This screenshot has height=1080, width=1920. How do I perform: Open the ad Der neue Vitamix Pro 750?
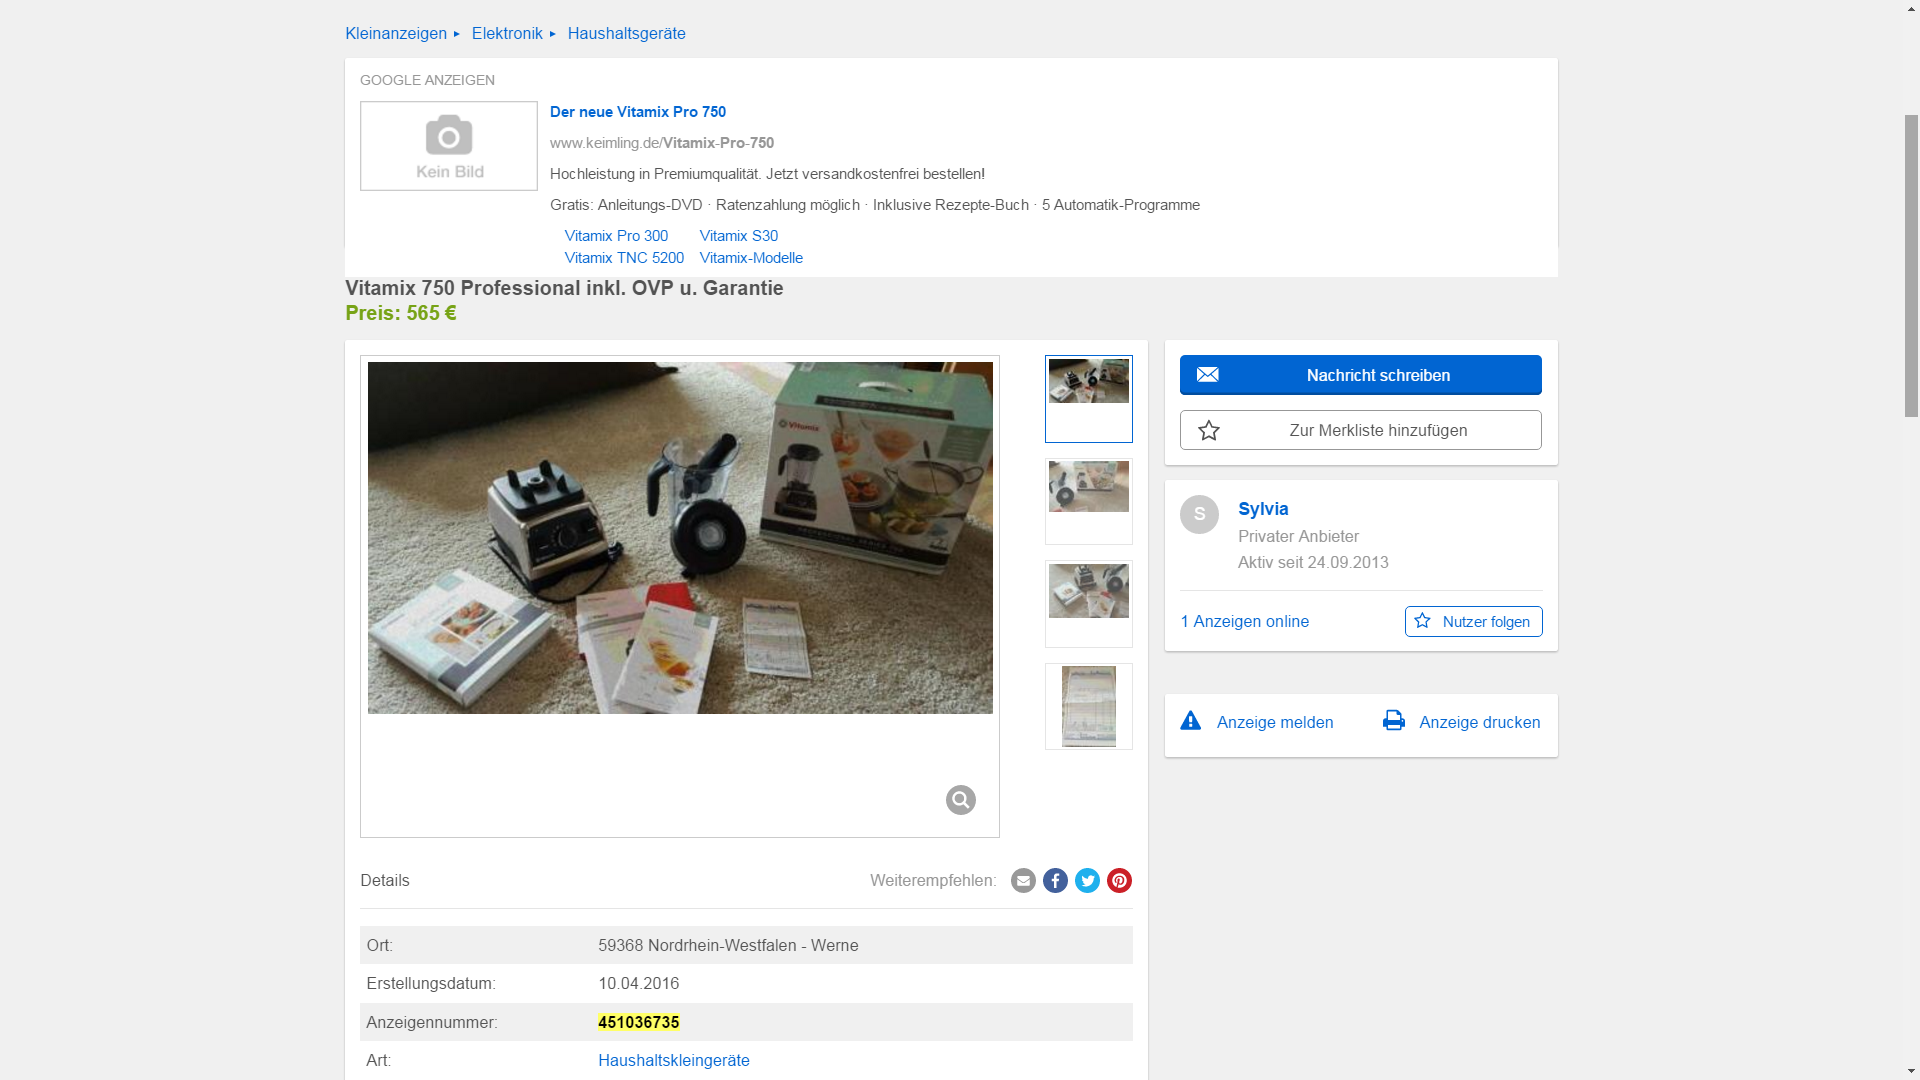[638, 112]
